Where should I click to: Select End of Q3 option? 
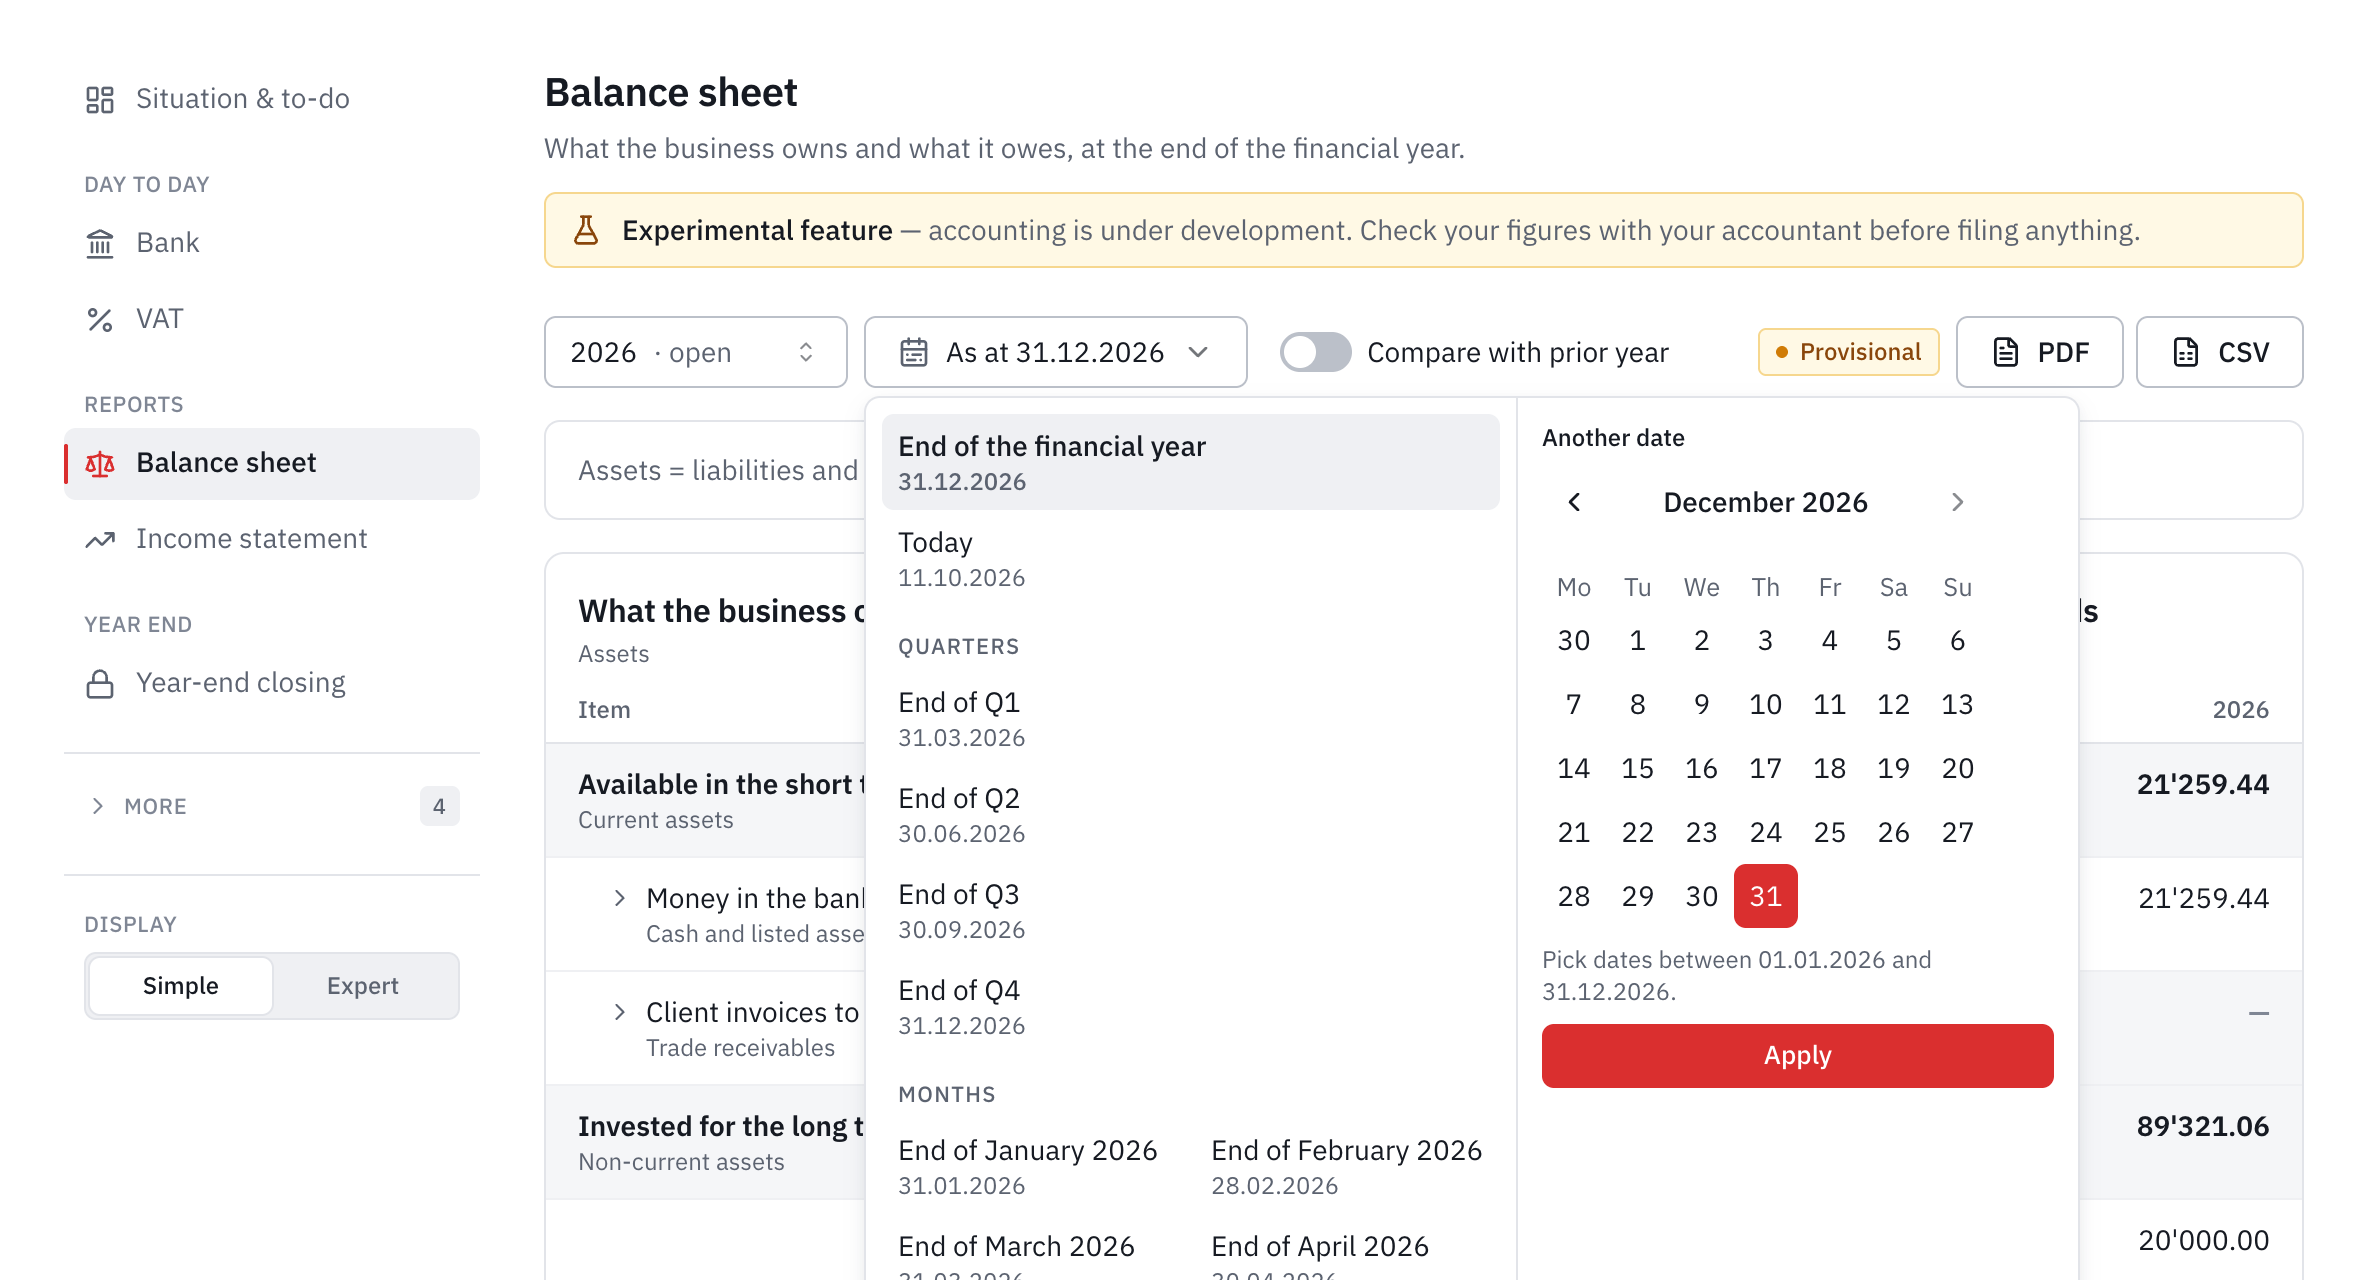[x=1191, y=910]
